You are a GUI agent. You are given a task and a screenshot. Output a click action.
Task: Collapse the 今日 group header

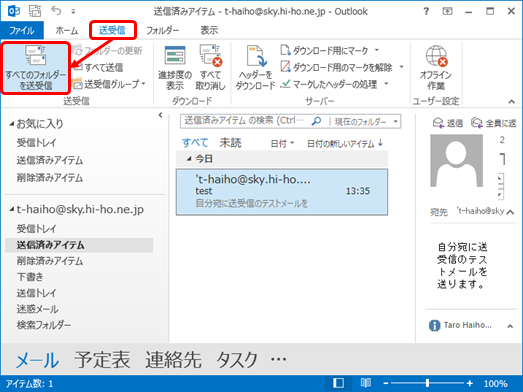coord(189,159)
